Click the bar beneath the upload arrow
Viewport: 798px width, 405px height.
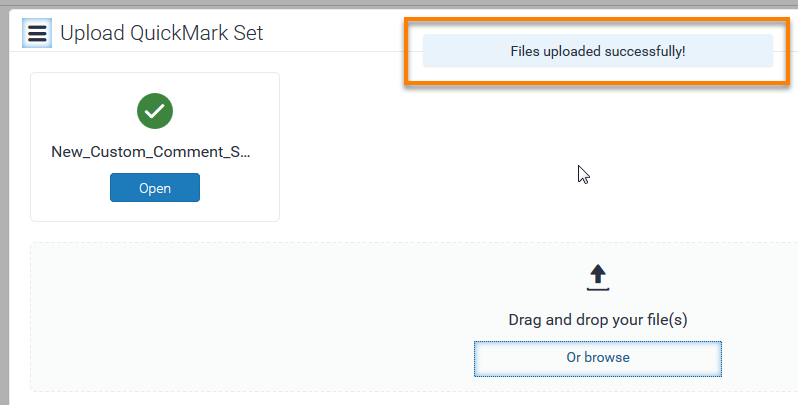pyautogui.click(x=597, y=289)
